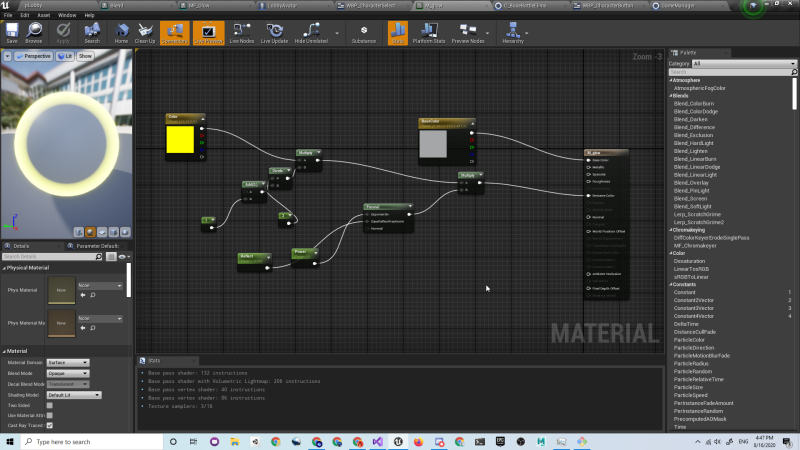Click the yellow Color node swatch
The width and height of the screenshot is (800, 450).
point(181,140)
